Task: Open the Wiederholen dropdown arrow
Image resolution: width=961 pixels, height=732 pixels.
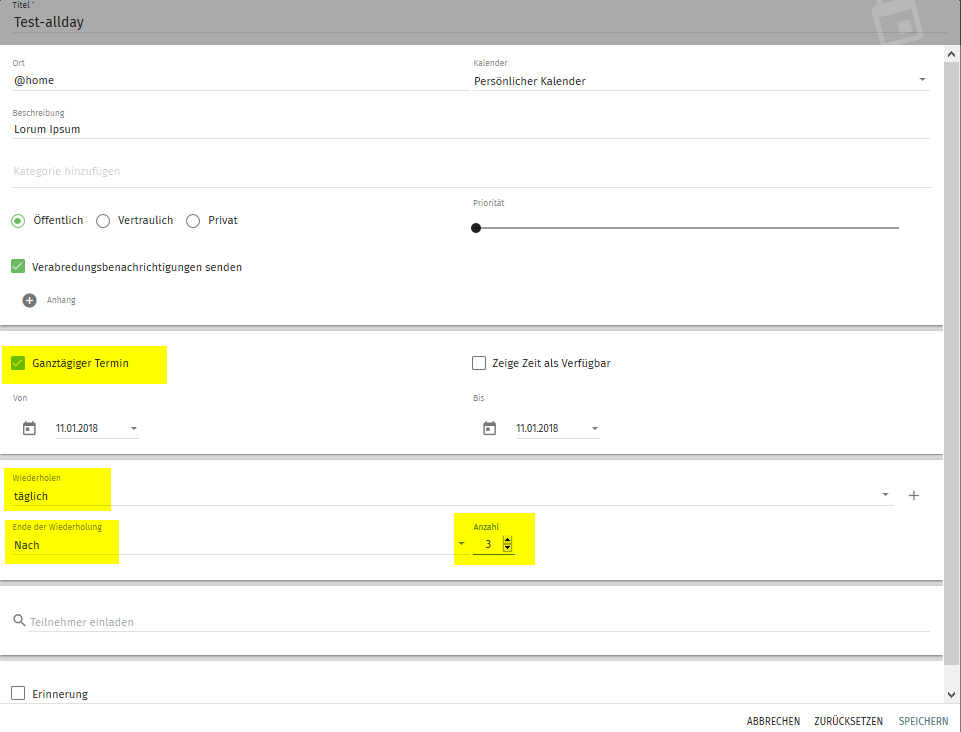Action: pyautogui.click(x=885, y=495)
